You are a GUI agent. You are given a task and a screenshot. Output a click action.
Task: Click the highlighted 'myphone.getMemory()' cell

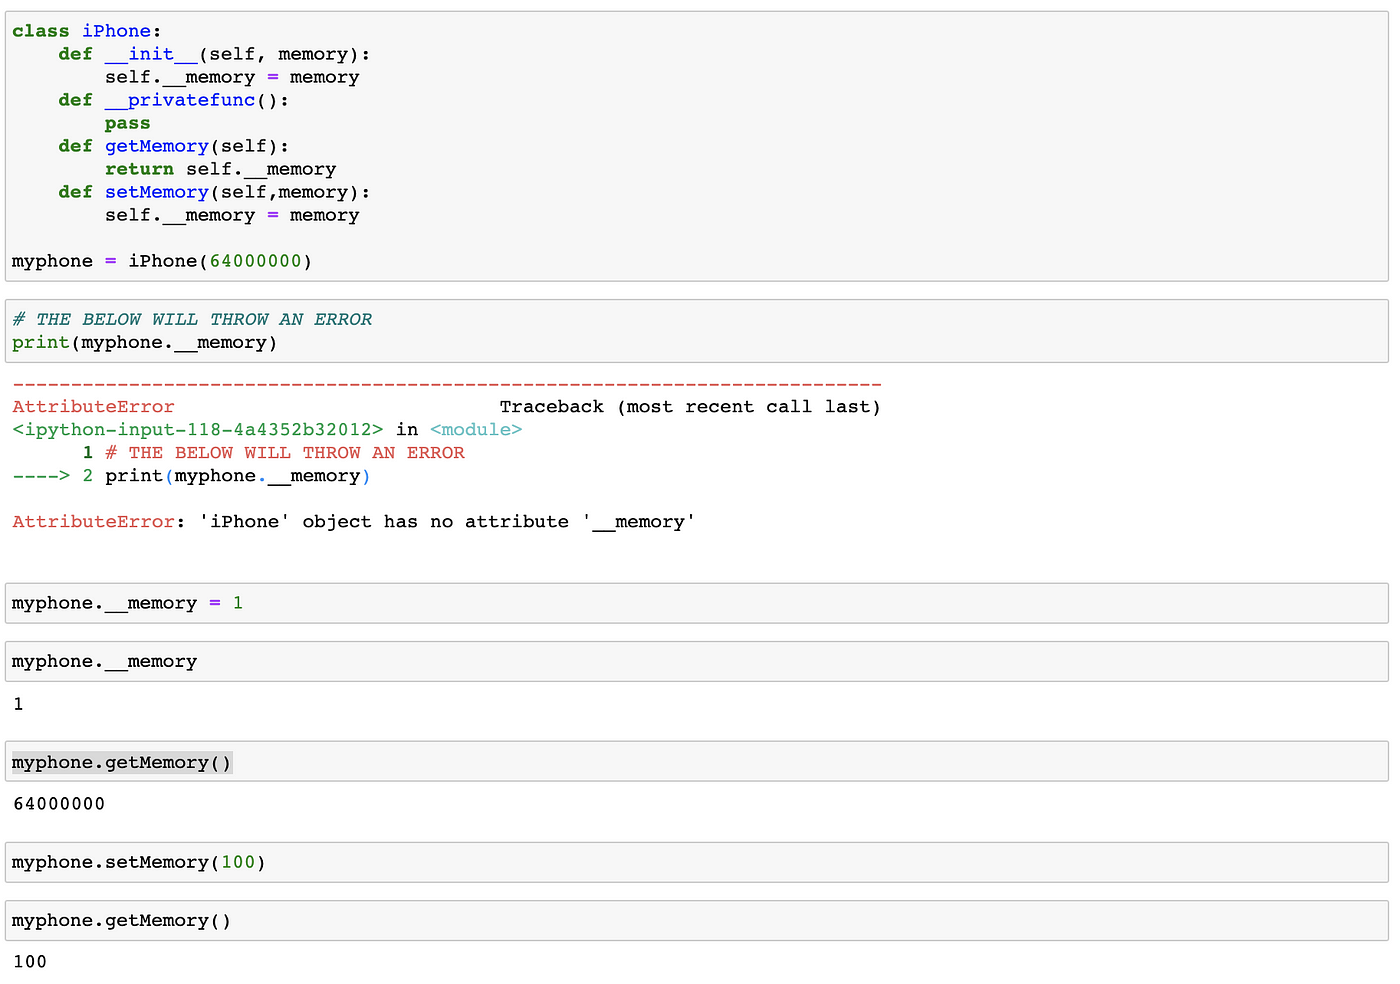tap(696, 762)
